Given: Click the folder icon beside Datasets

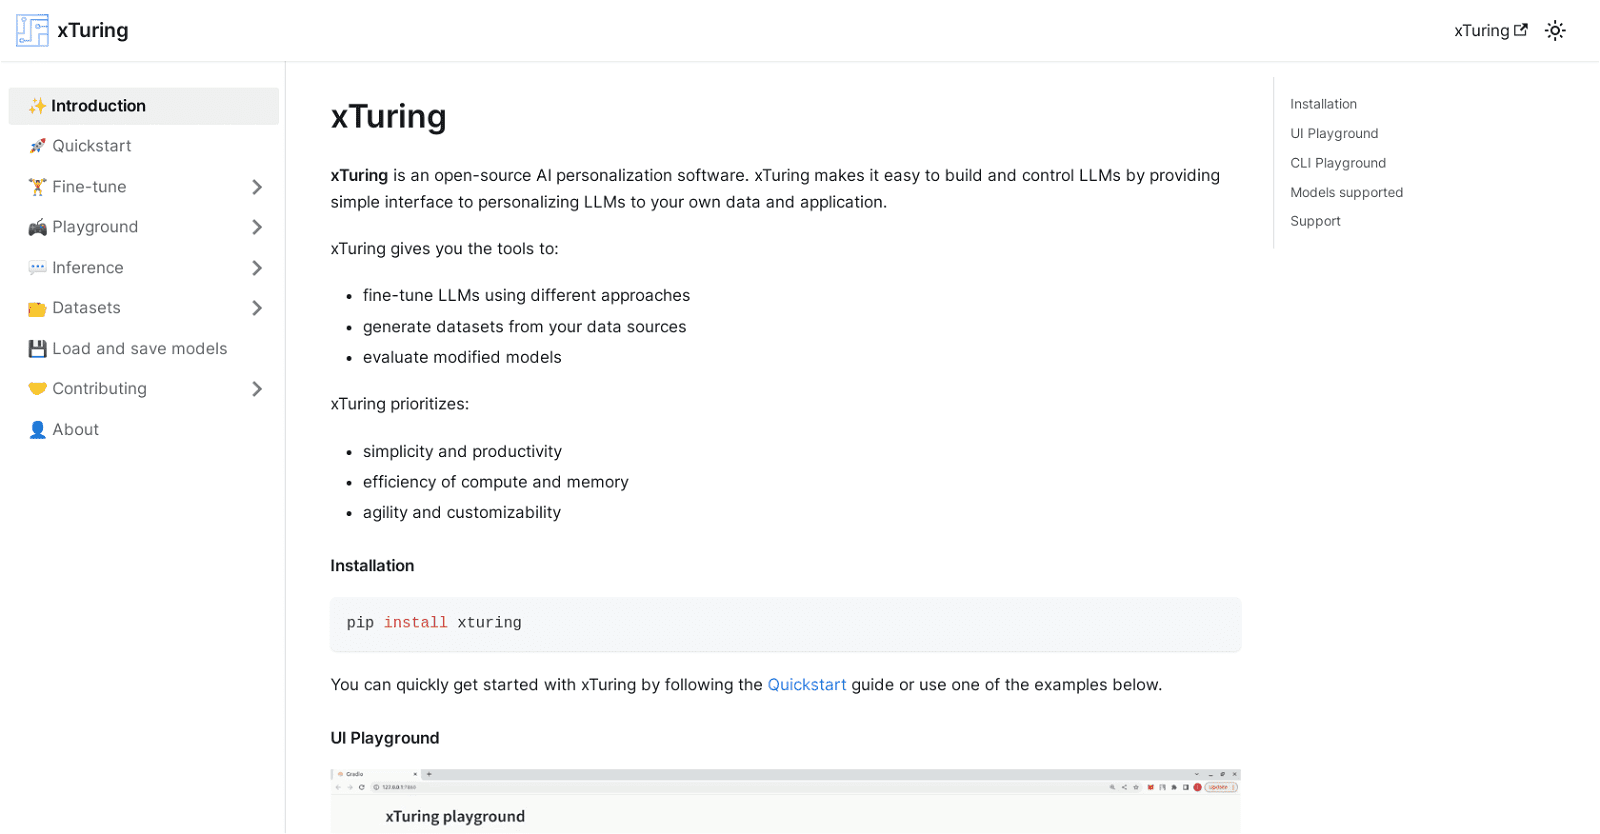Looking at the screenshot, I should (x=37, y=308).
